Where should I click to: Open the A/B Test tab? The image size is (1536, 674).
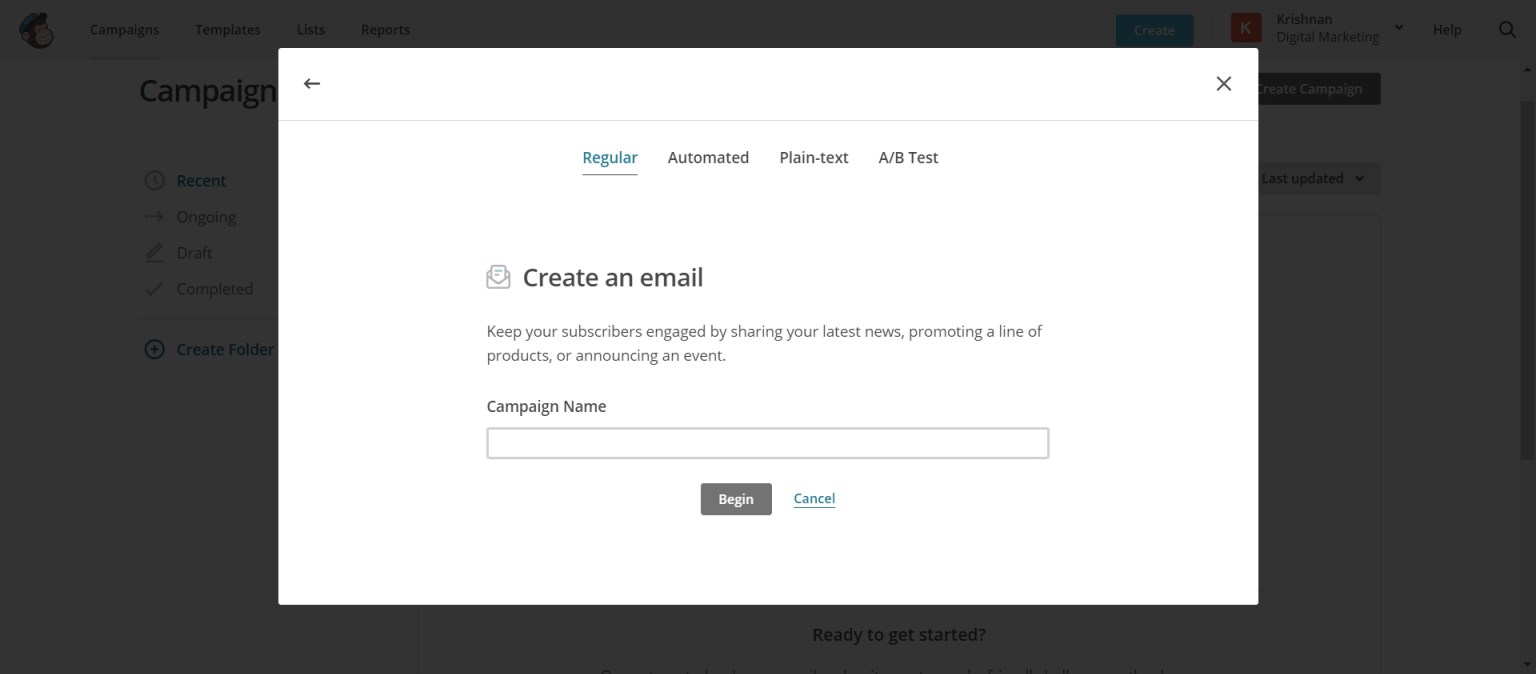click(x=908, y=158)
